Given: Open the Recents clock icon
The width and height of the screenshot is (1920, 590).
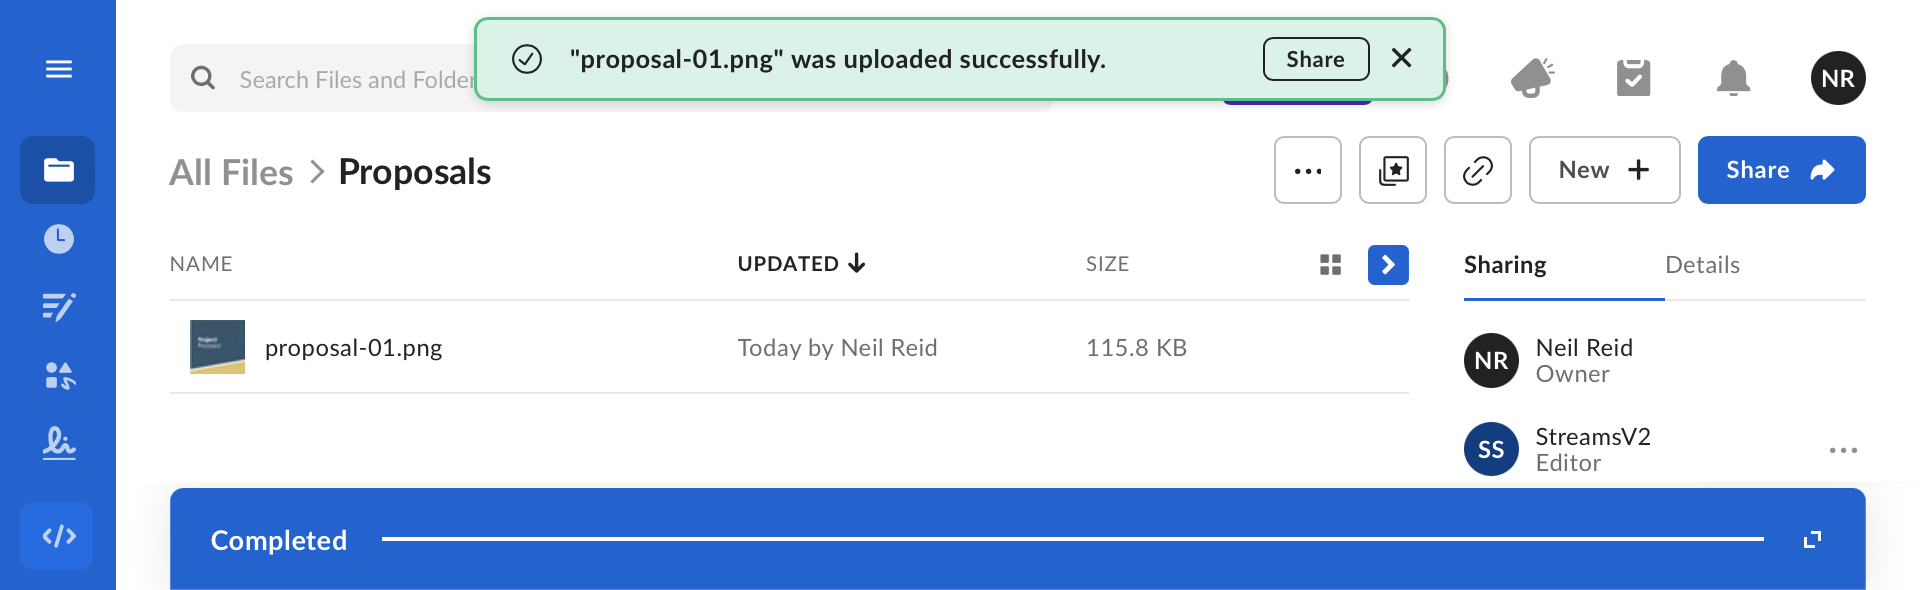Looking at the screenshot, I should 59,239.
